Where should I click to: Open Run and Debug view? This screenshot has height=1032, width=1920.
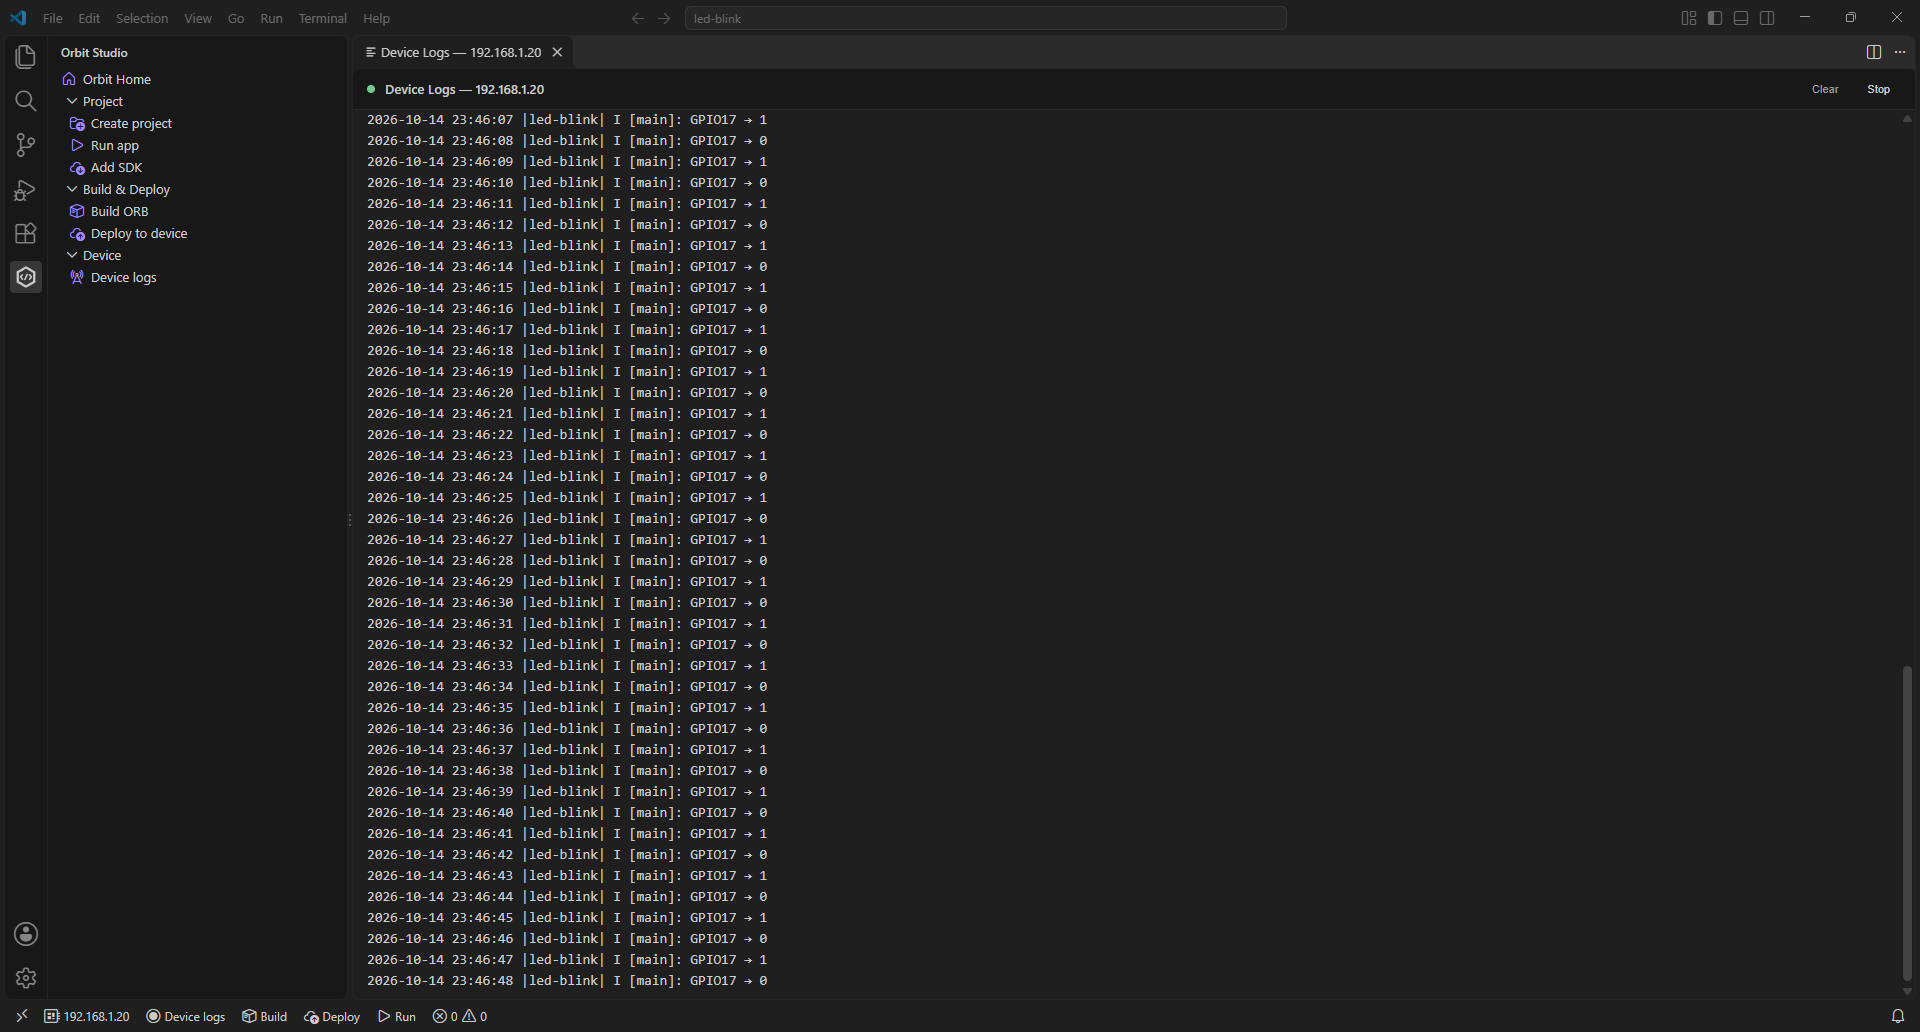click(26, 189)
